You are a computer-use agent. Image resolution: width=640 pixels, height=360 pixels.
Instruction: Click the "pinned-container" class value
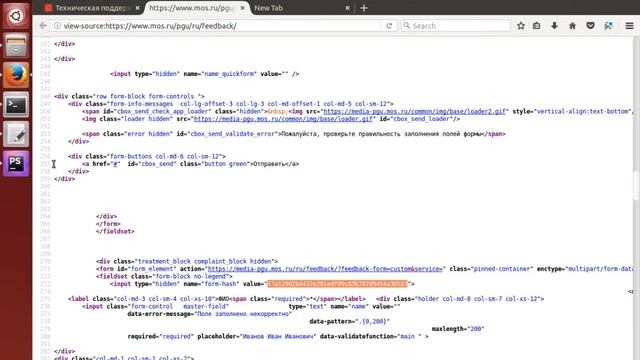tap(502, 269)
